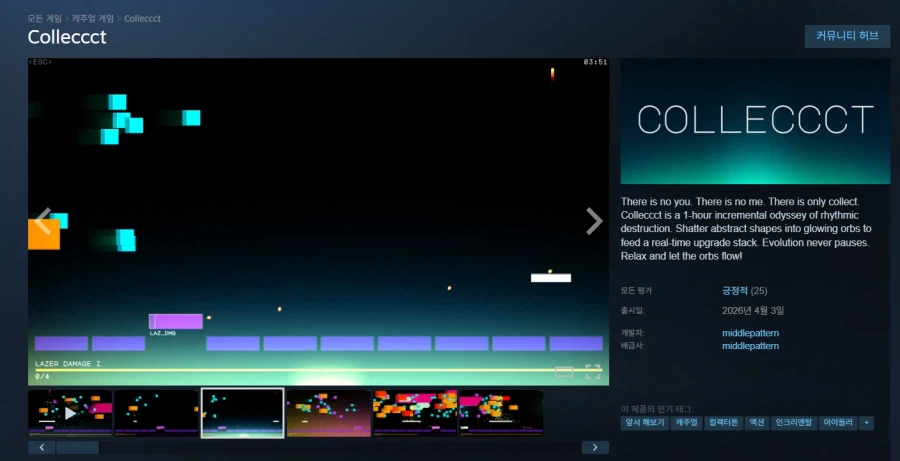Screen dimensions: 900x461
Task: Open publisher middlepattern link
Action: (750, 346)
